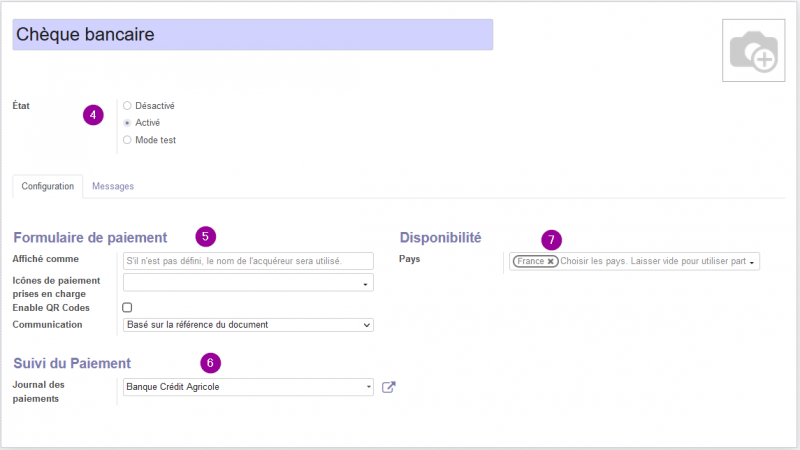Choose the Mode test state
This screenshot has height=450, width=800.
(127, 140)
